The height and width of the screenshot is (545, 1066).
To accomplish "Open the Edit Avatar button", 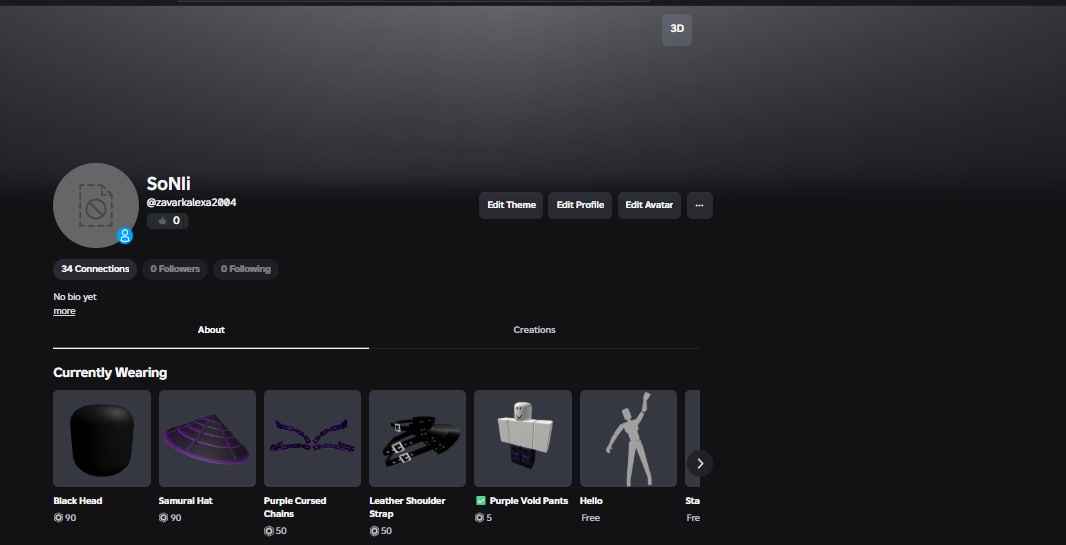I will (x=649, y=205).
